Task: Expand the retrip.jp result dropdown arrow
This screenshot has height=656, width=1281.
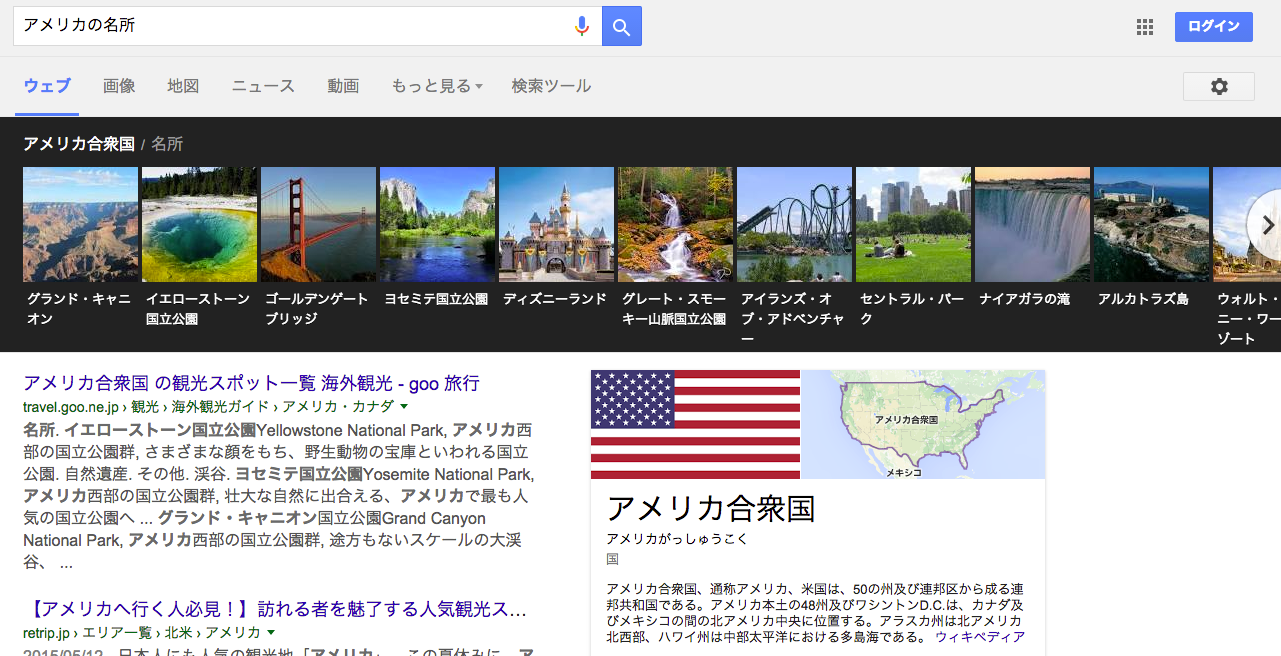Action: [x=271, y=633]
